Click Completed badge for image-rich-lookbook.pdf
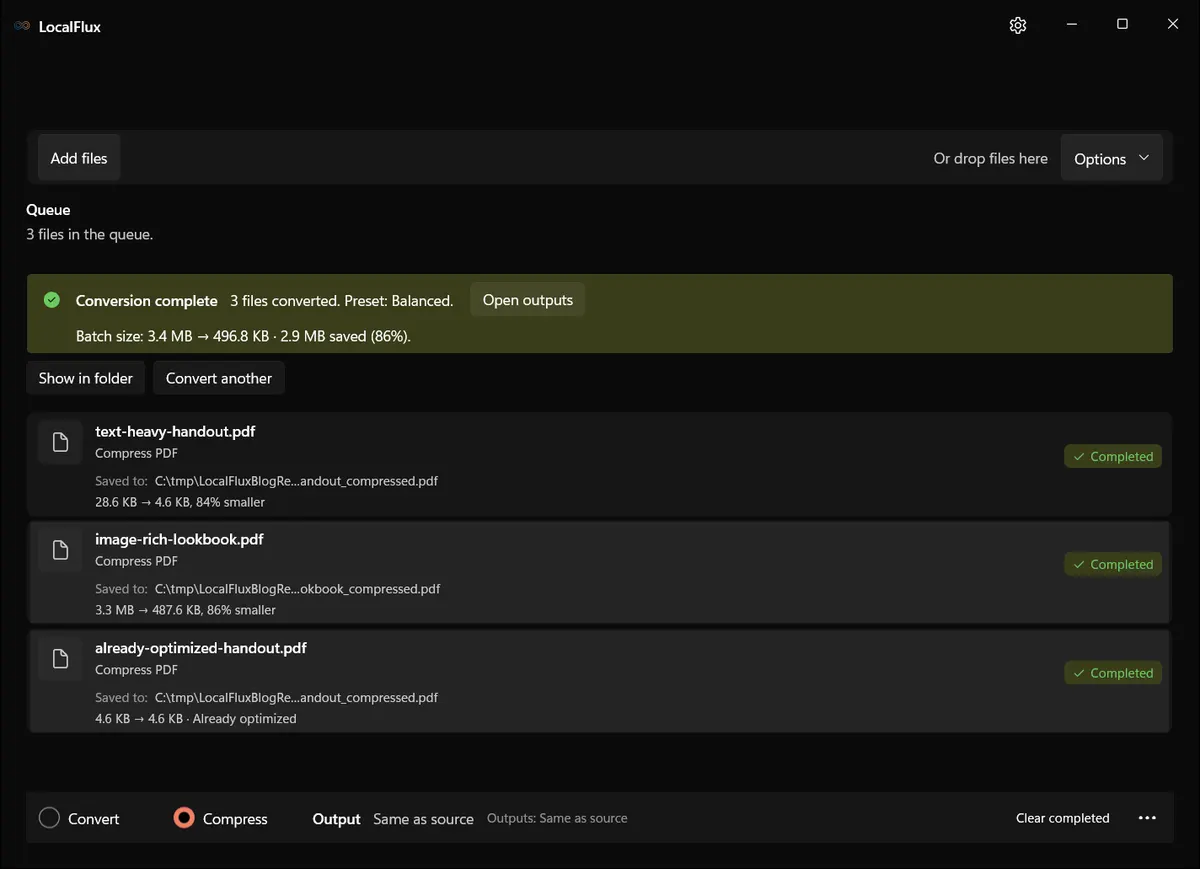1200x869 pixels. (x=1113, y=564)
